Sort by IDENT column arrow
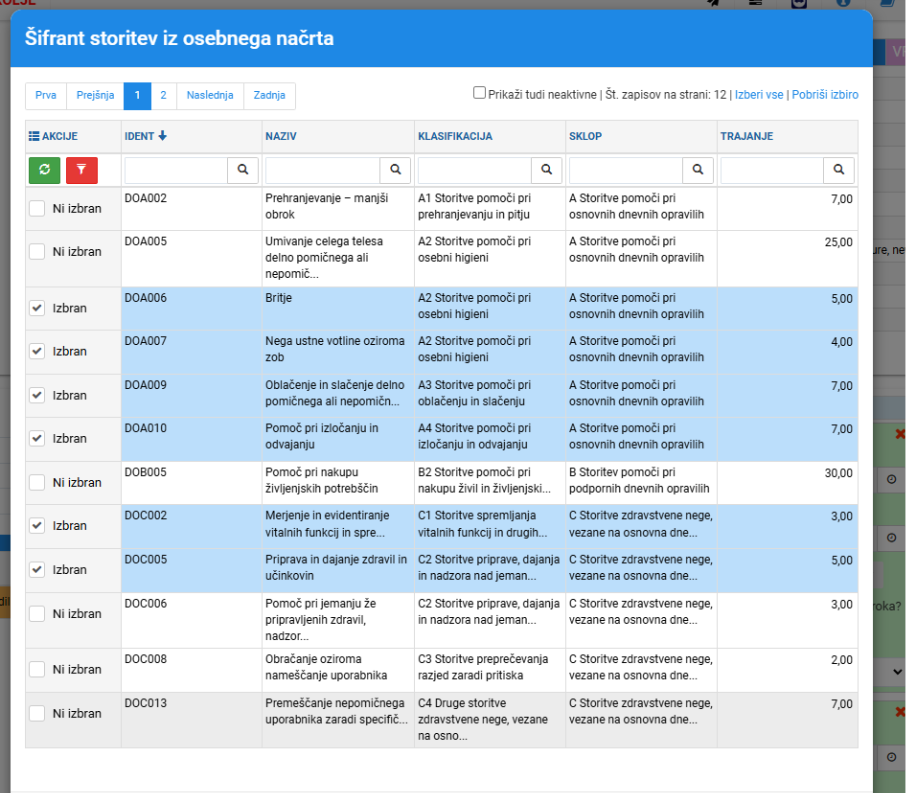Screen dimensions: 906x793 (162, 136)
